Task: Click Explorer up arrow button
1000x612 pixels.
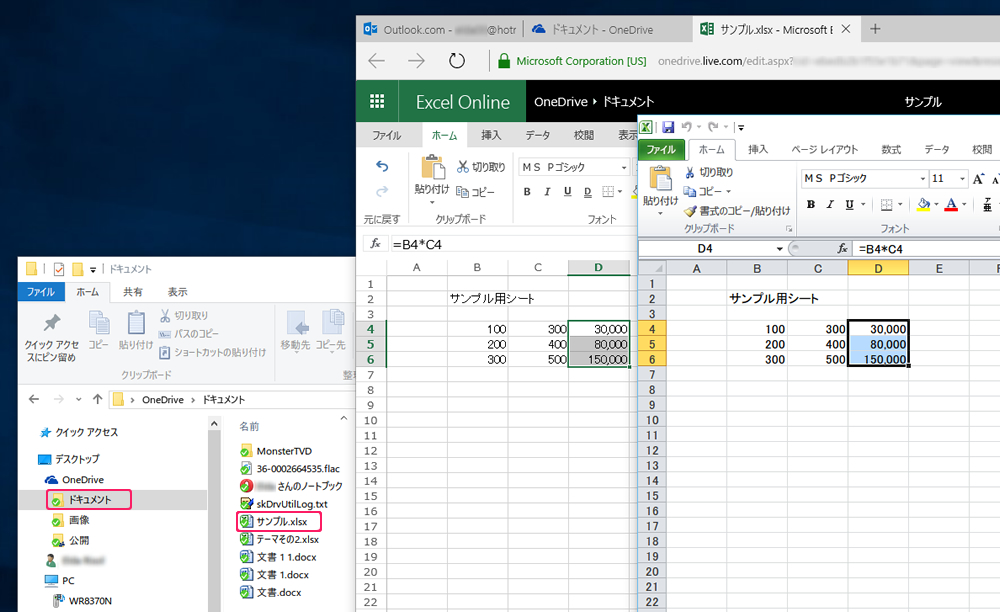Action: tap(98, 399)
